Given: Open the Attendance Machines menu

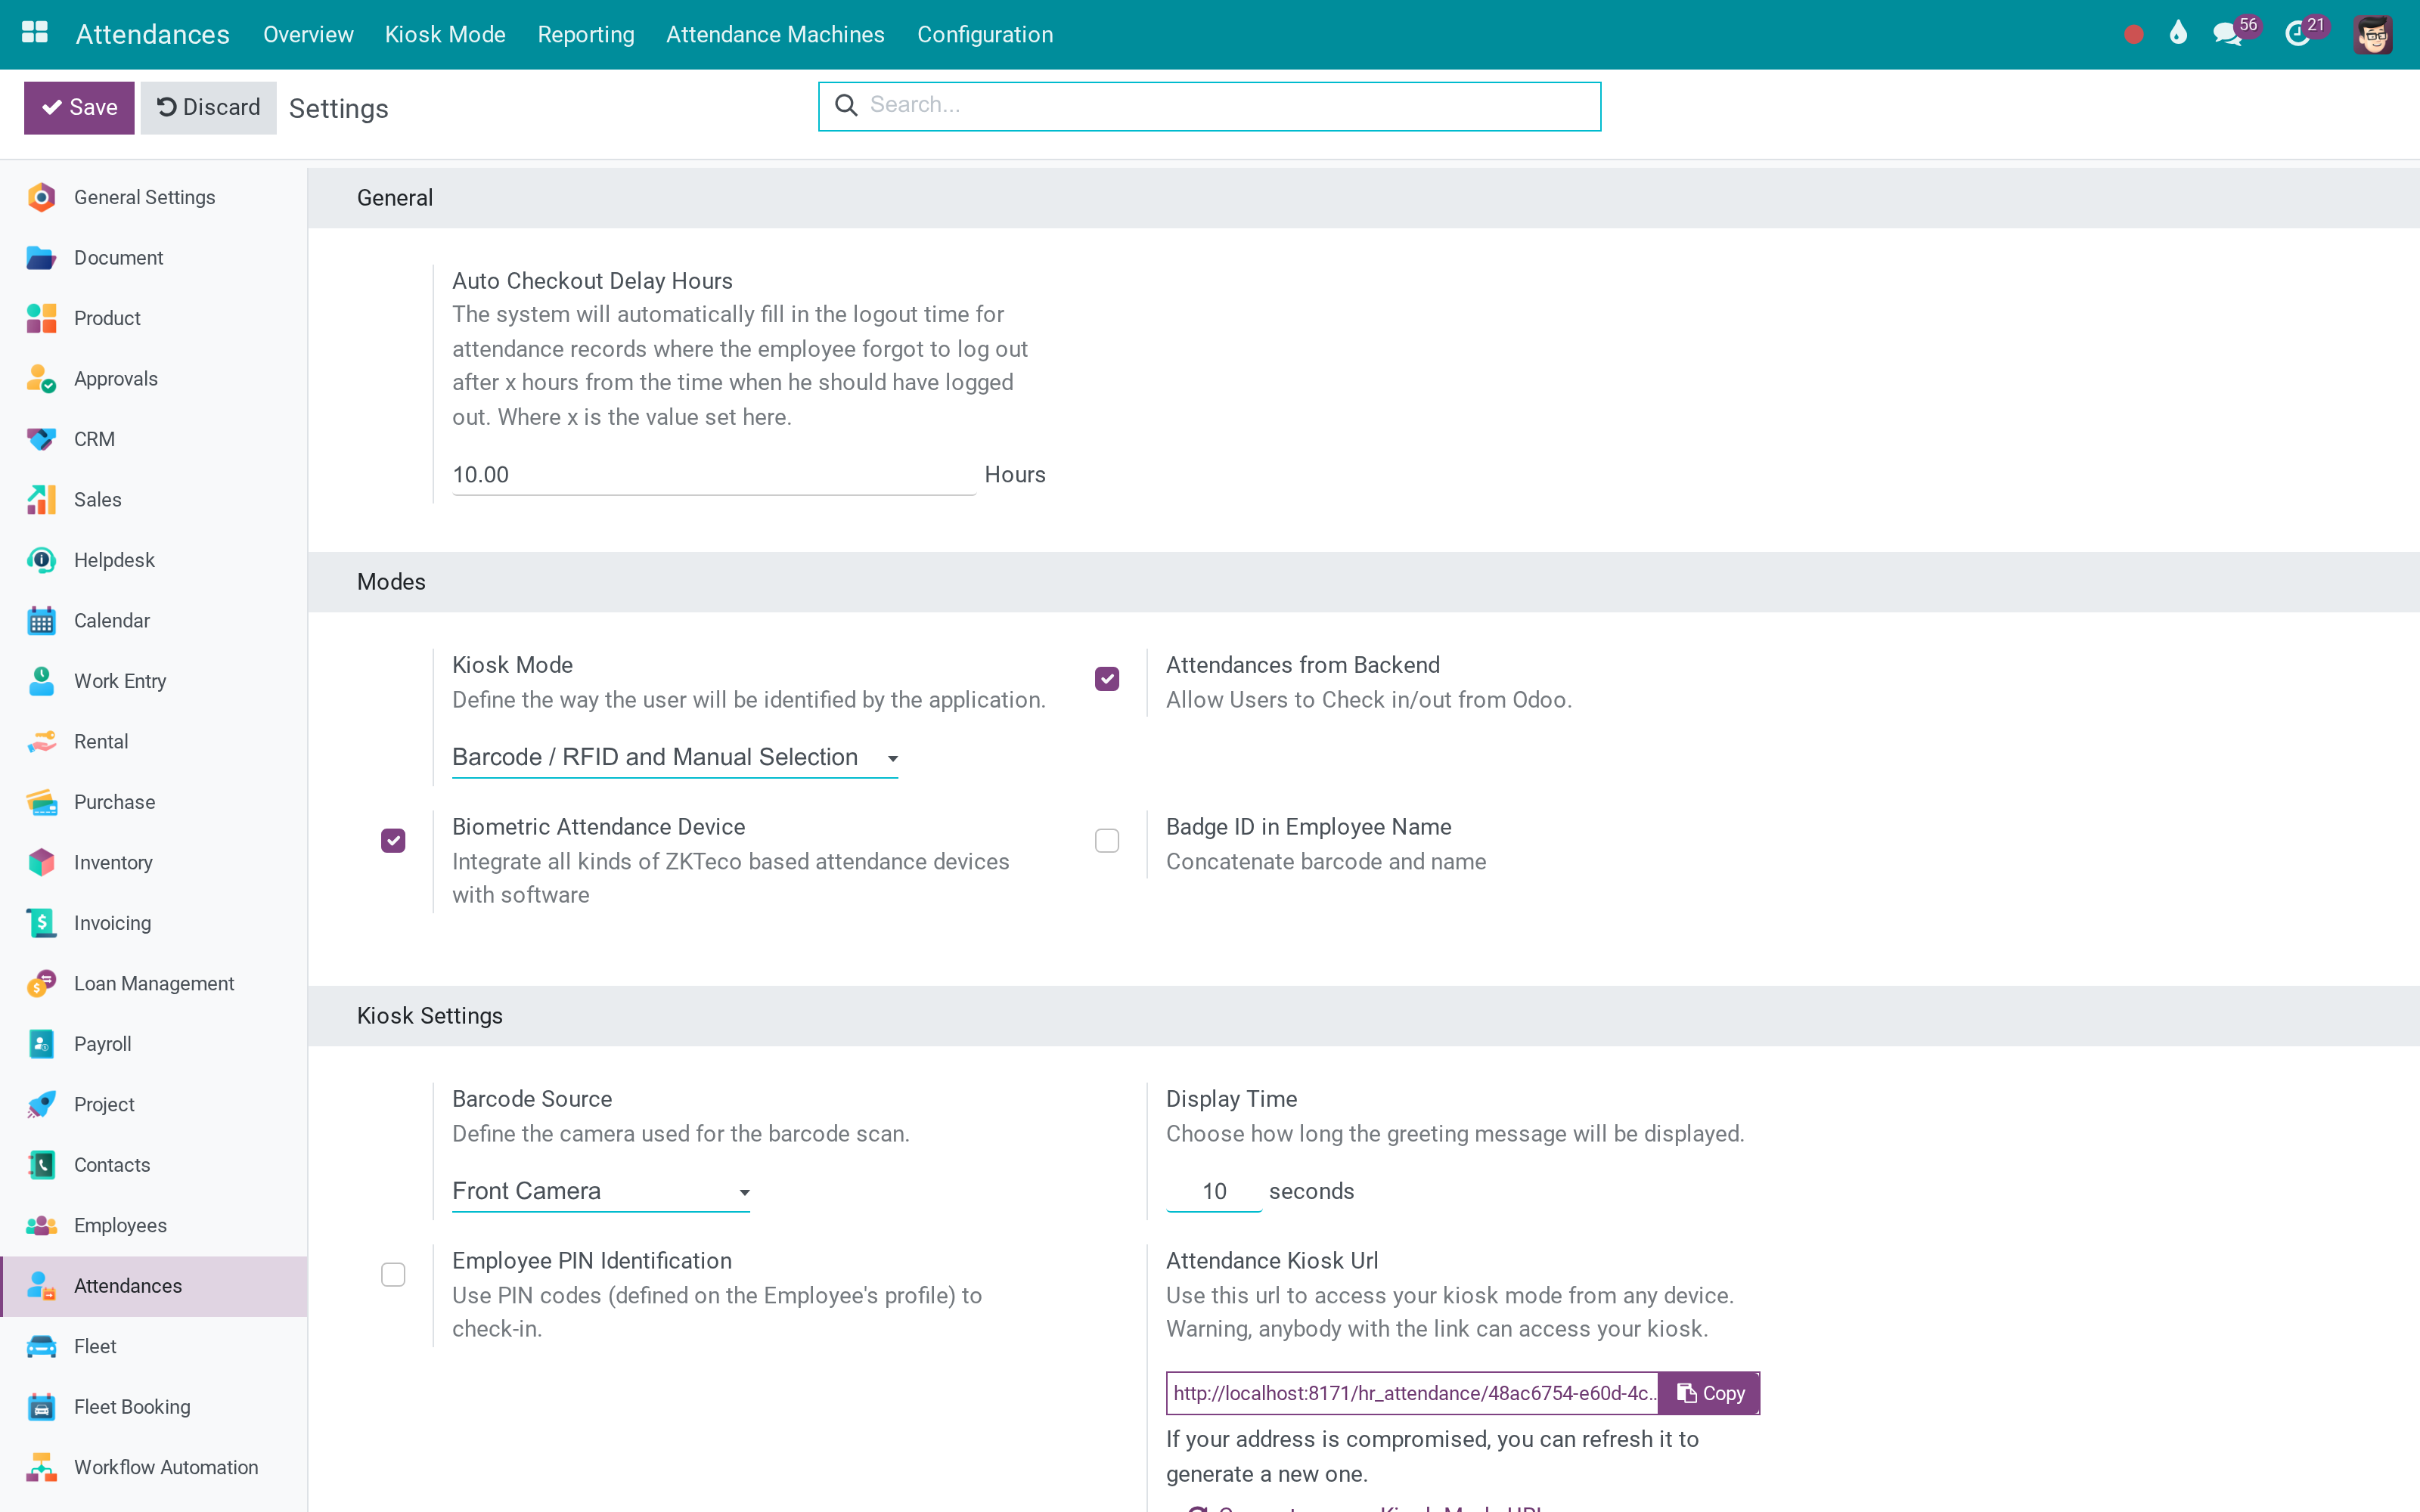Looking at the screenshot, I should (x=775, y=35).
